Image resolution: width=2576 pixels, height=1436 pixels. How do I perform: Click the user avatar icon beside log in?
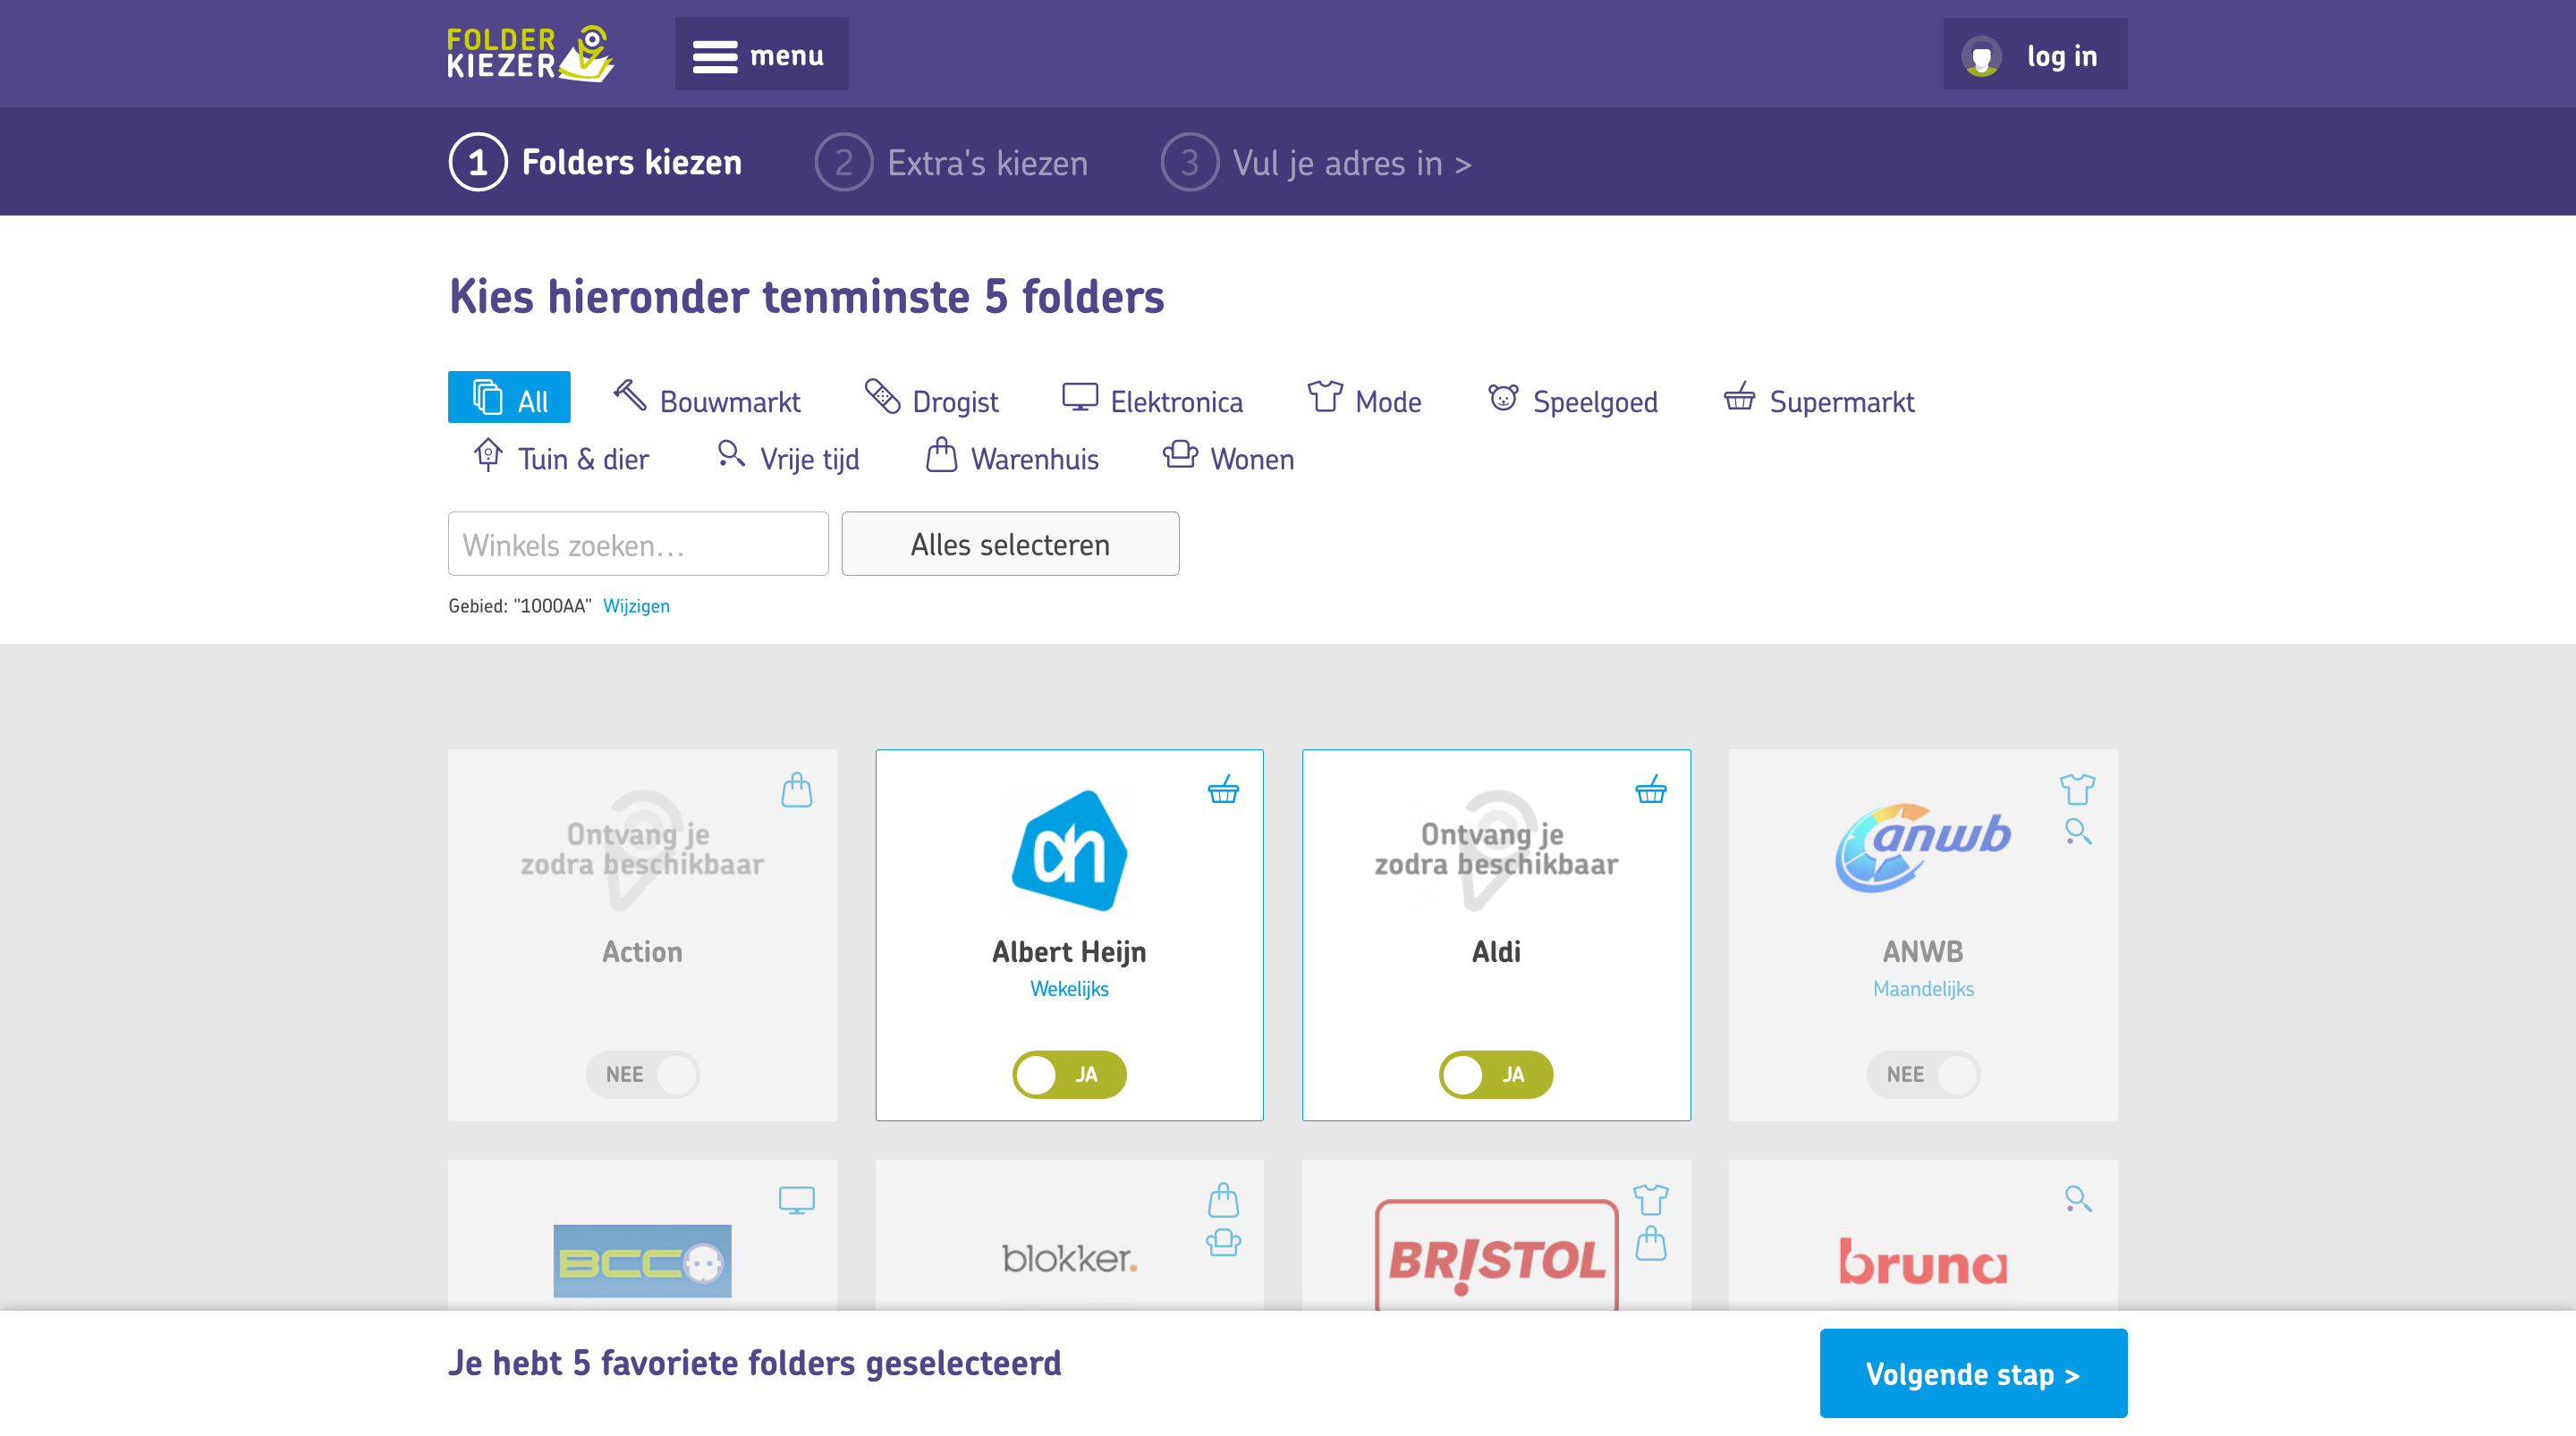[1980, 57]
